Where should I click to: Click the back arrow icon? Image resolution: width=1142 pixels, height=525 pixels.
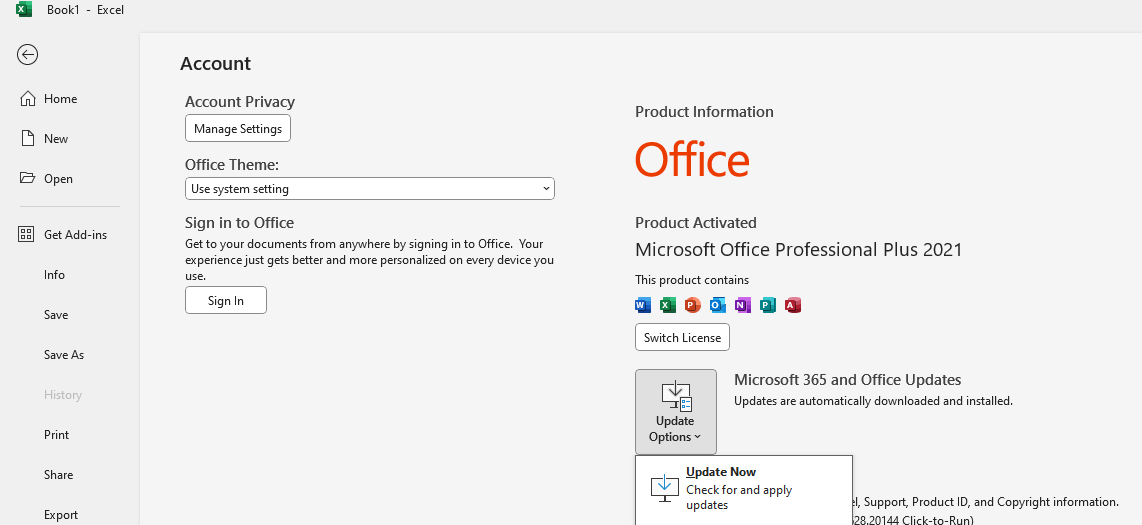coord(27,55)
